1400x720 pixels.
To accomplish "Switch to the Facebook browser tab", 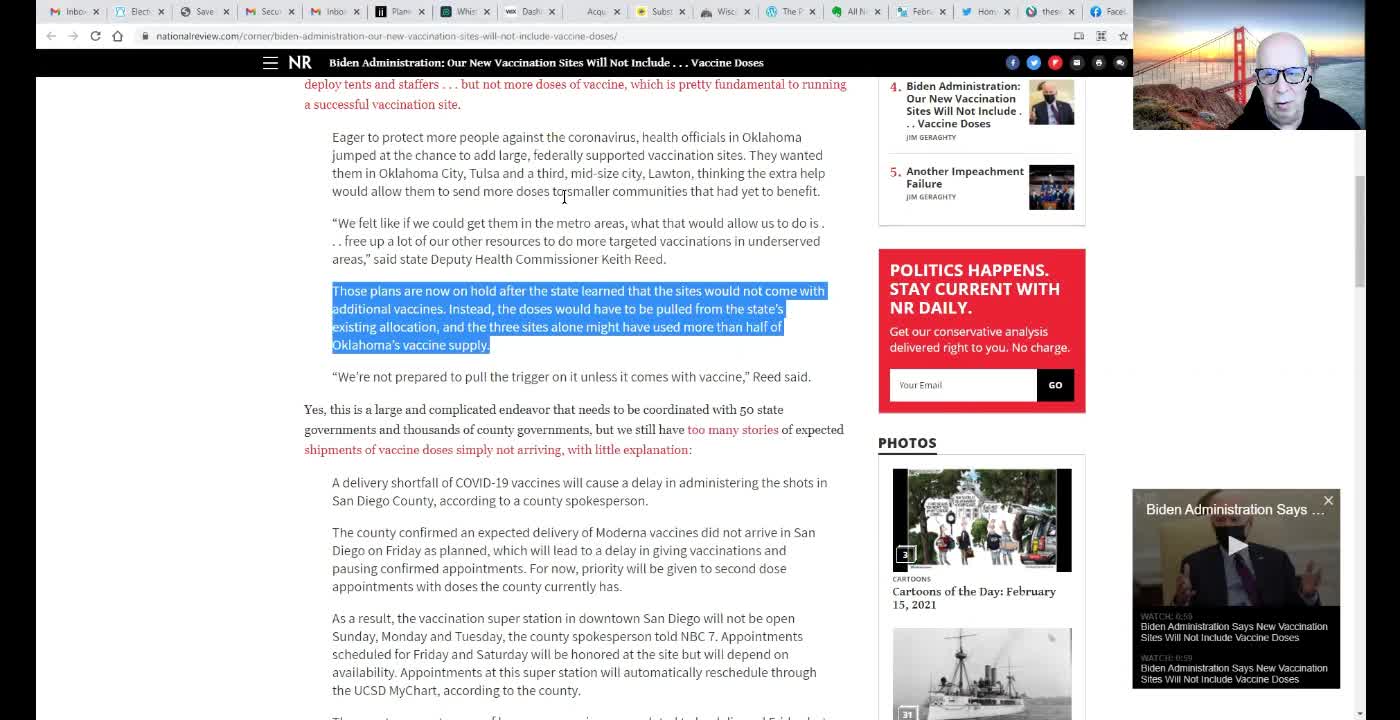I will (x=1107, y=12).
